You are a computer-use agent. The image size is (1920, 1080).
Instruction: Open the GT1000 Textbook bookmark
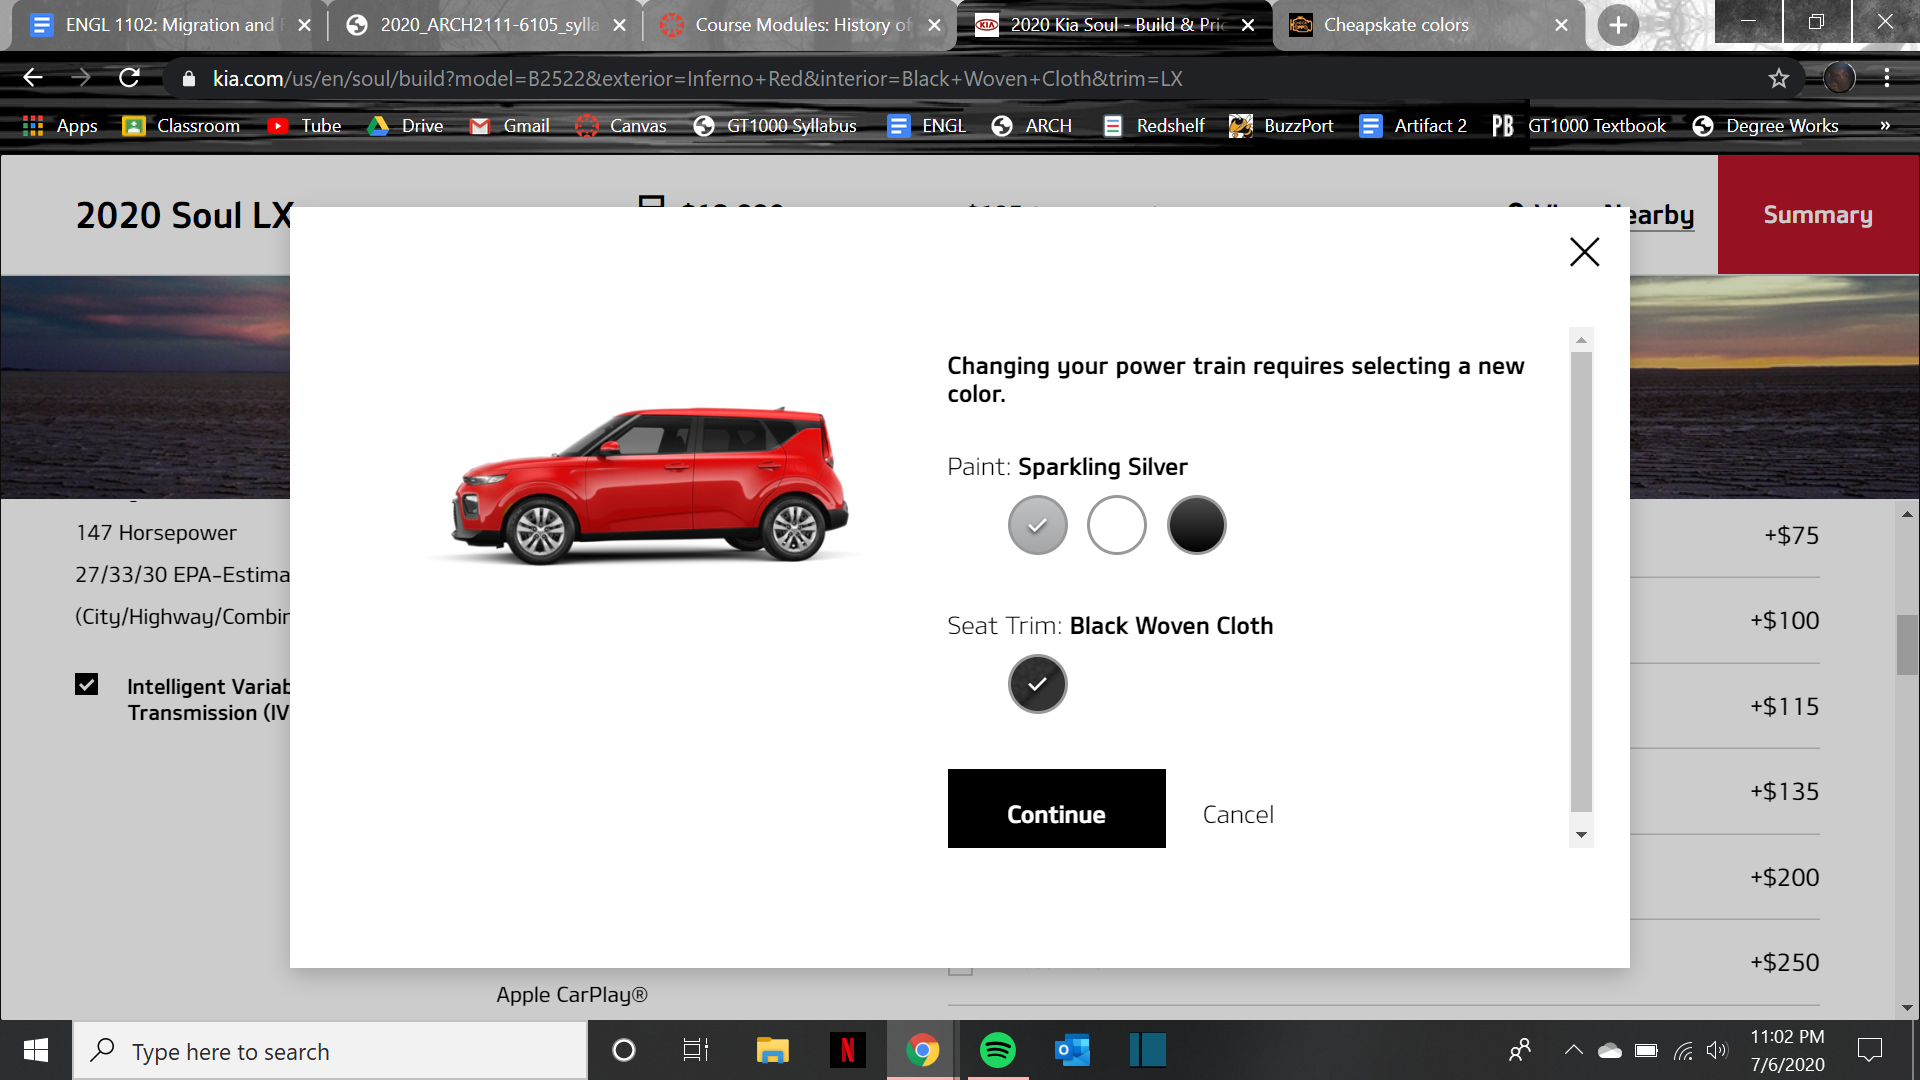(1579, 126)
